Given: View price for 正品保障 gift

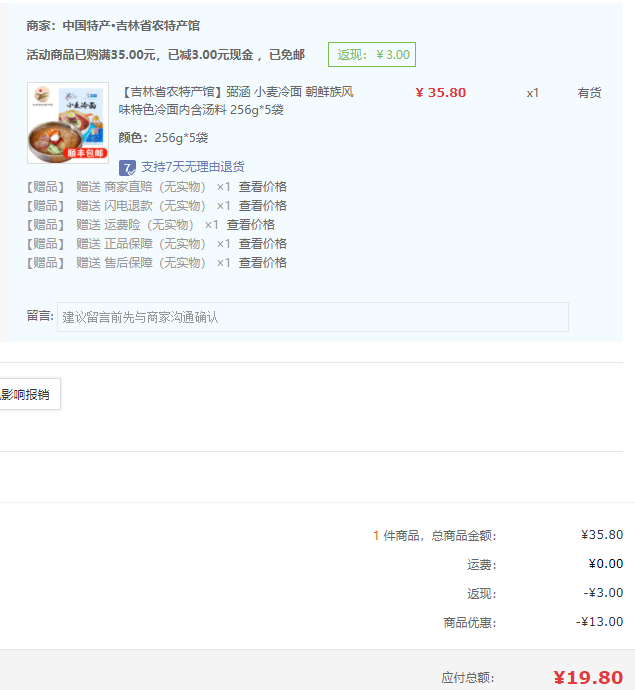Looking at the screenshot, I should [x=263, y=244].
